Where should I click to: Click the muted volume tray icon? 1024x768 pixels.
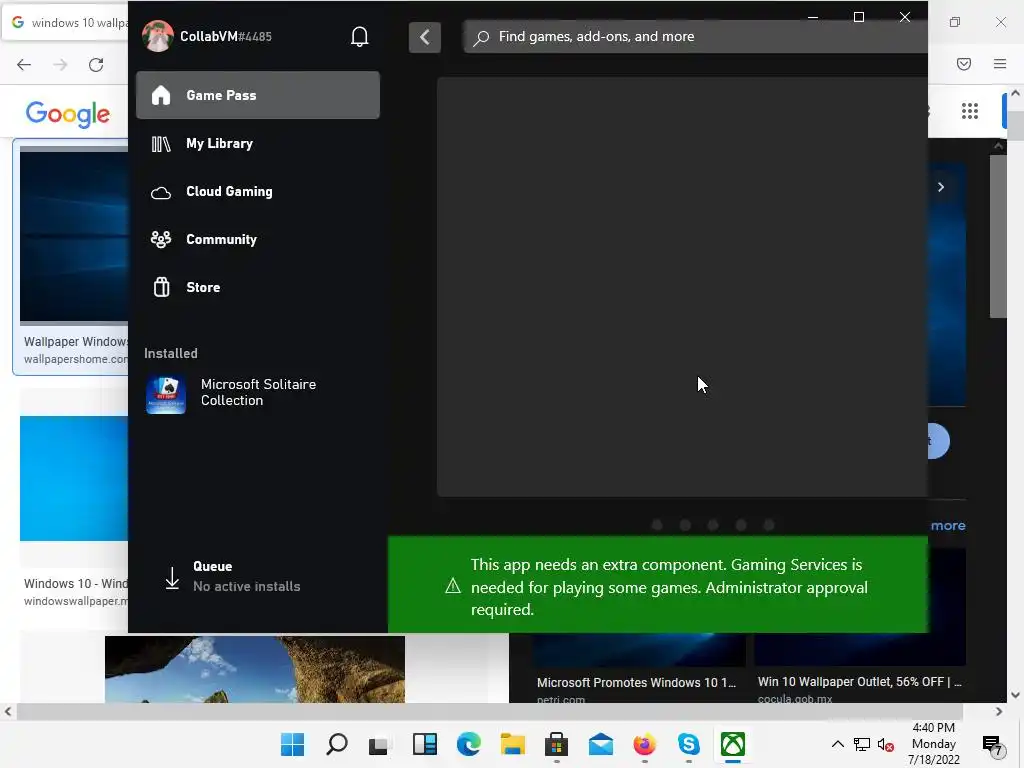coord(886,744)
